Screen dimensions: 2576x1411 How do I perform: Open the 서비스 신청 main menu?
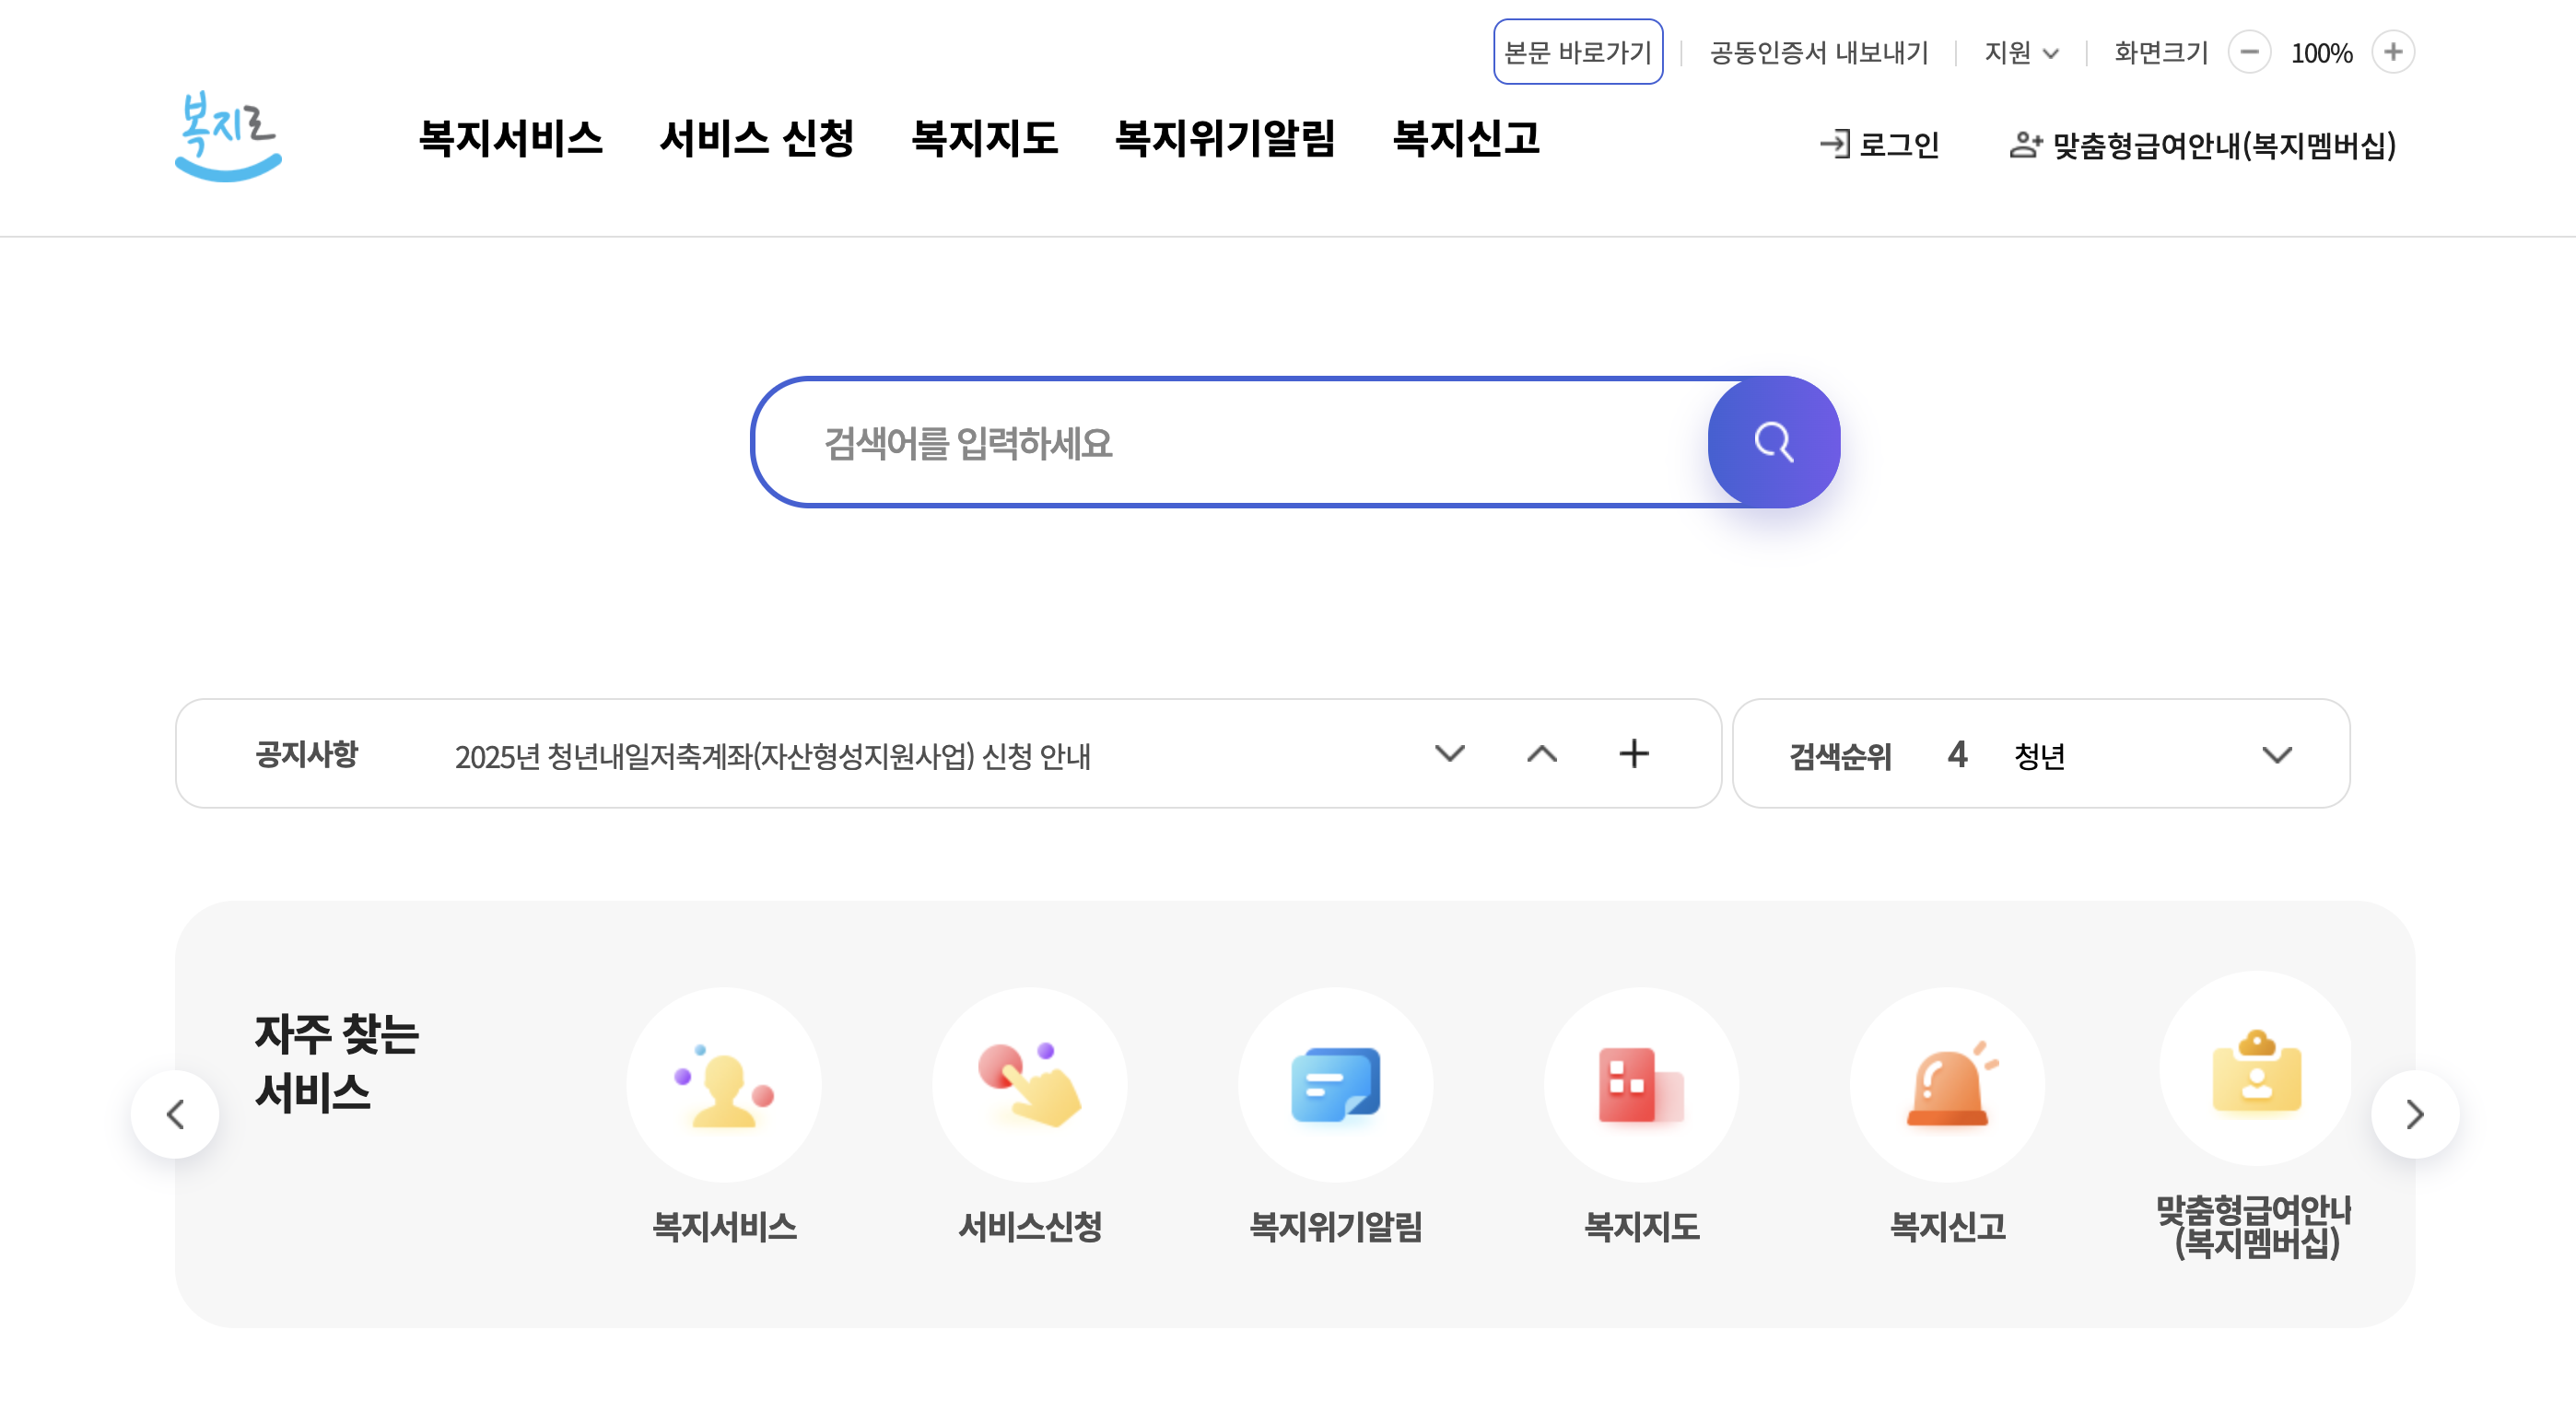756,138
